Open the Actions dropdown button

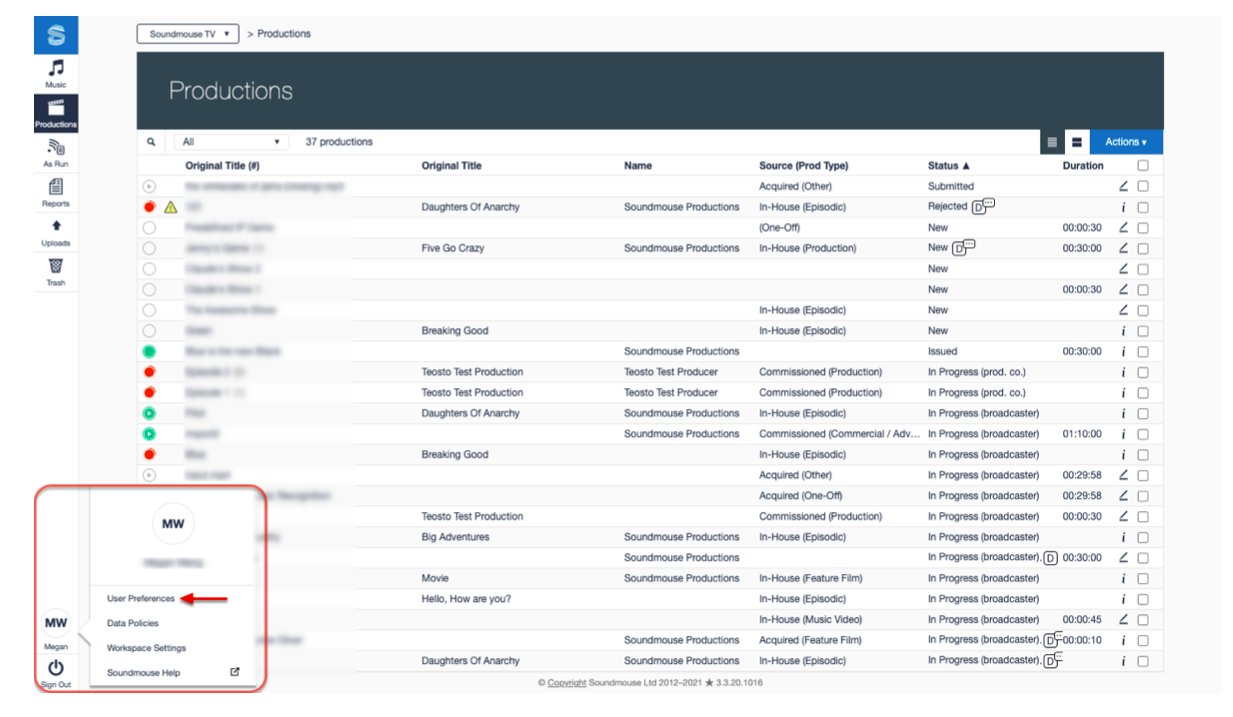1126,142
